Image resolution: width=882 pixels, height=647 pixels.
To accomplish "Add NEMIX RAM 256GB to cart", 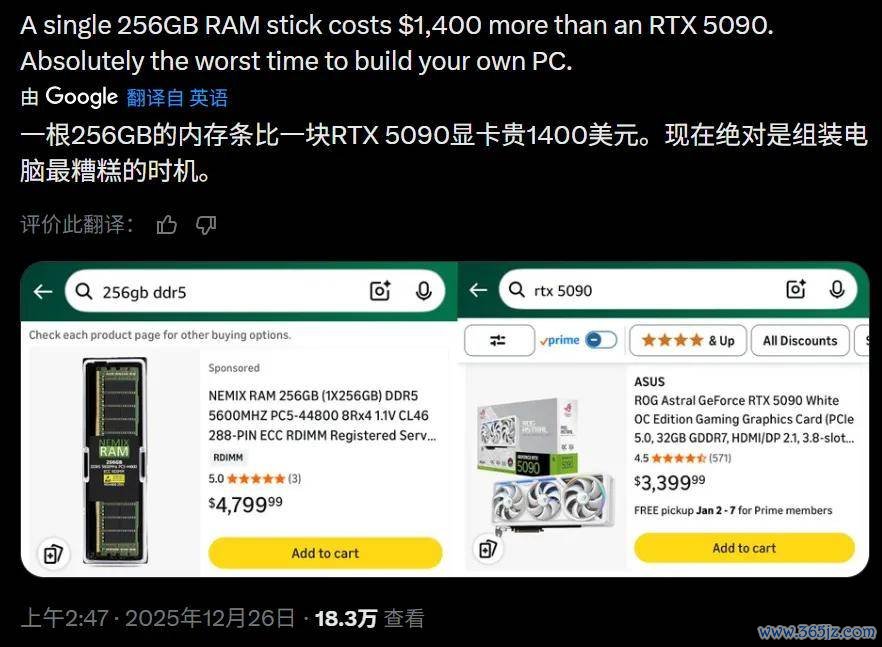I will pyautogui.click(x=325, y=553).
